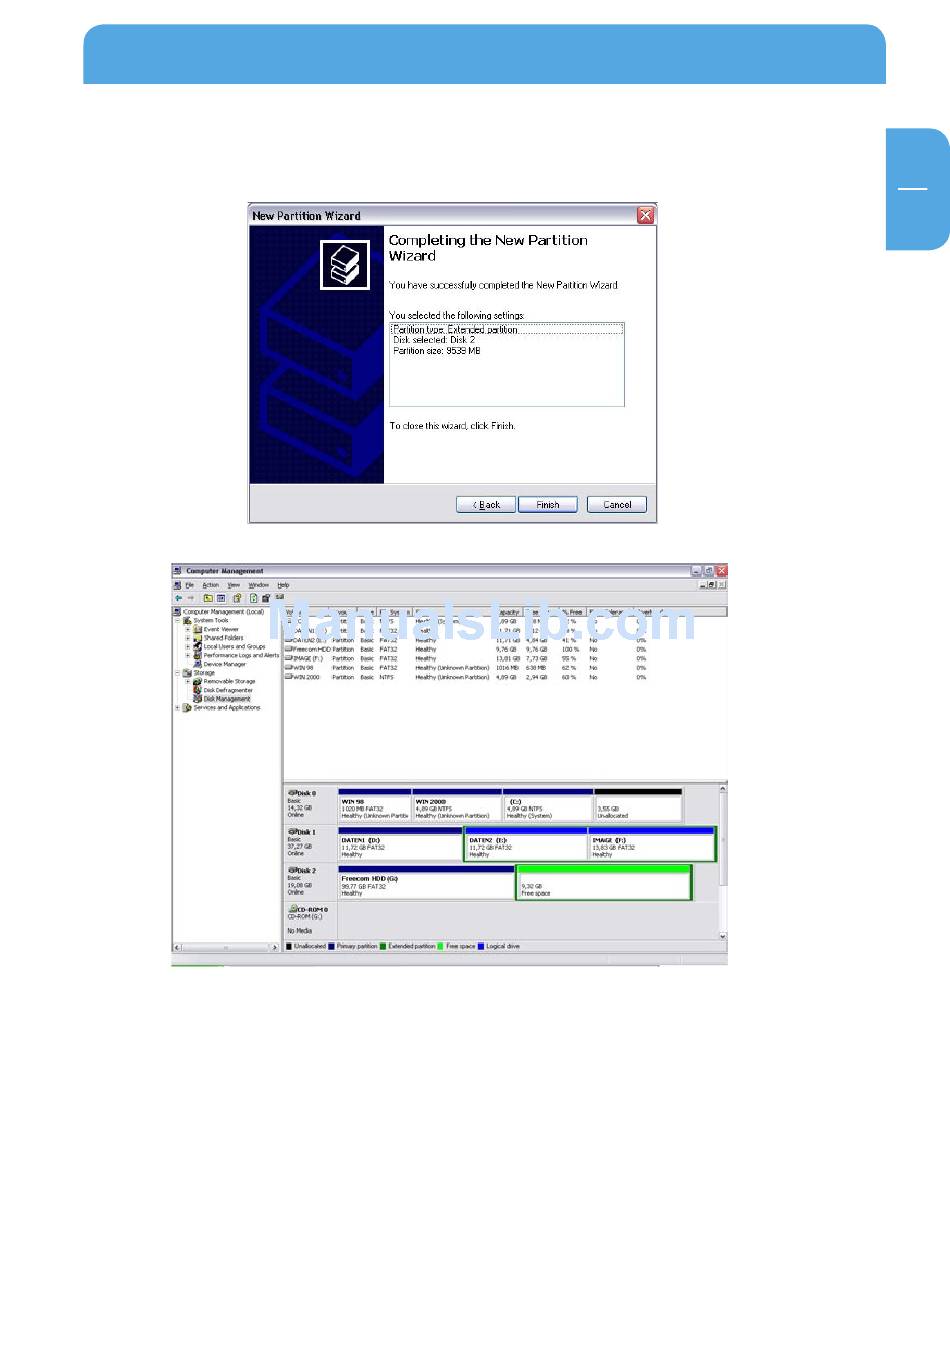Select IMAGE (F:) logical drive block
950x1348 pixels.
point(651,844)
